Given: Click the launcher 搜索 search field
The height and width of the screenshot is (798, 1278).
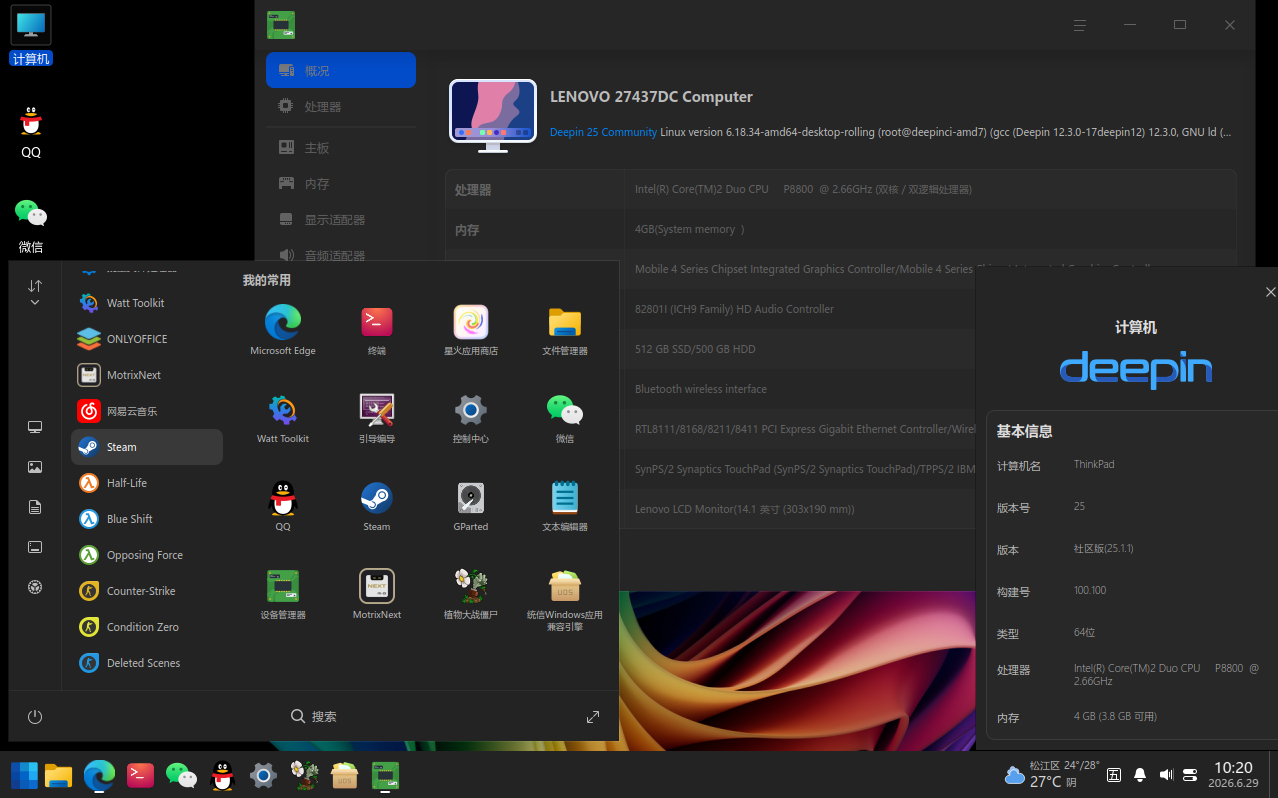Looking at the screenshot, I should coord(314,717).
